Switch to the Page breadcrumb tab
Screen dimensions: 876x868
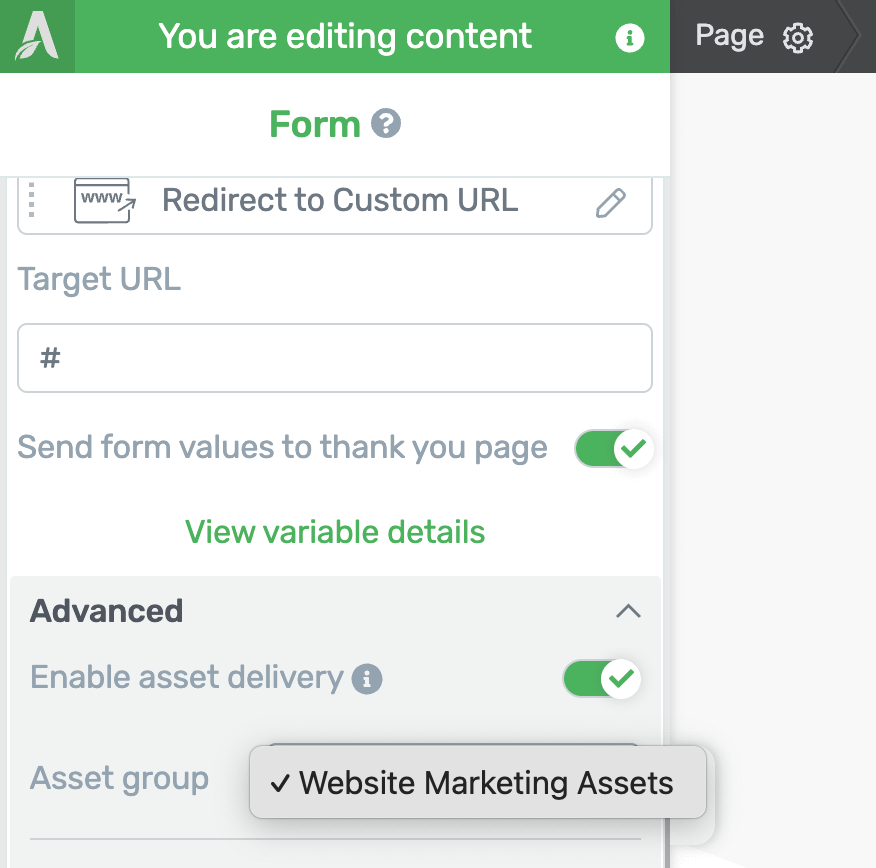coord(729,37)
